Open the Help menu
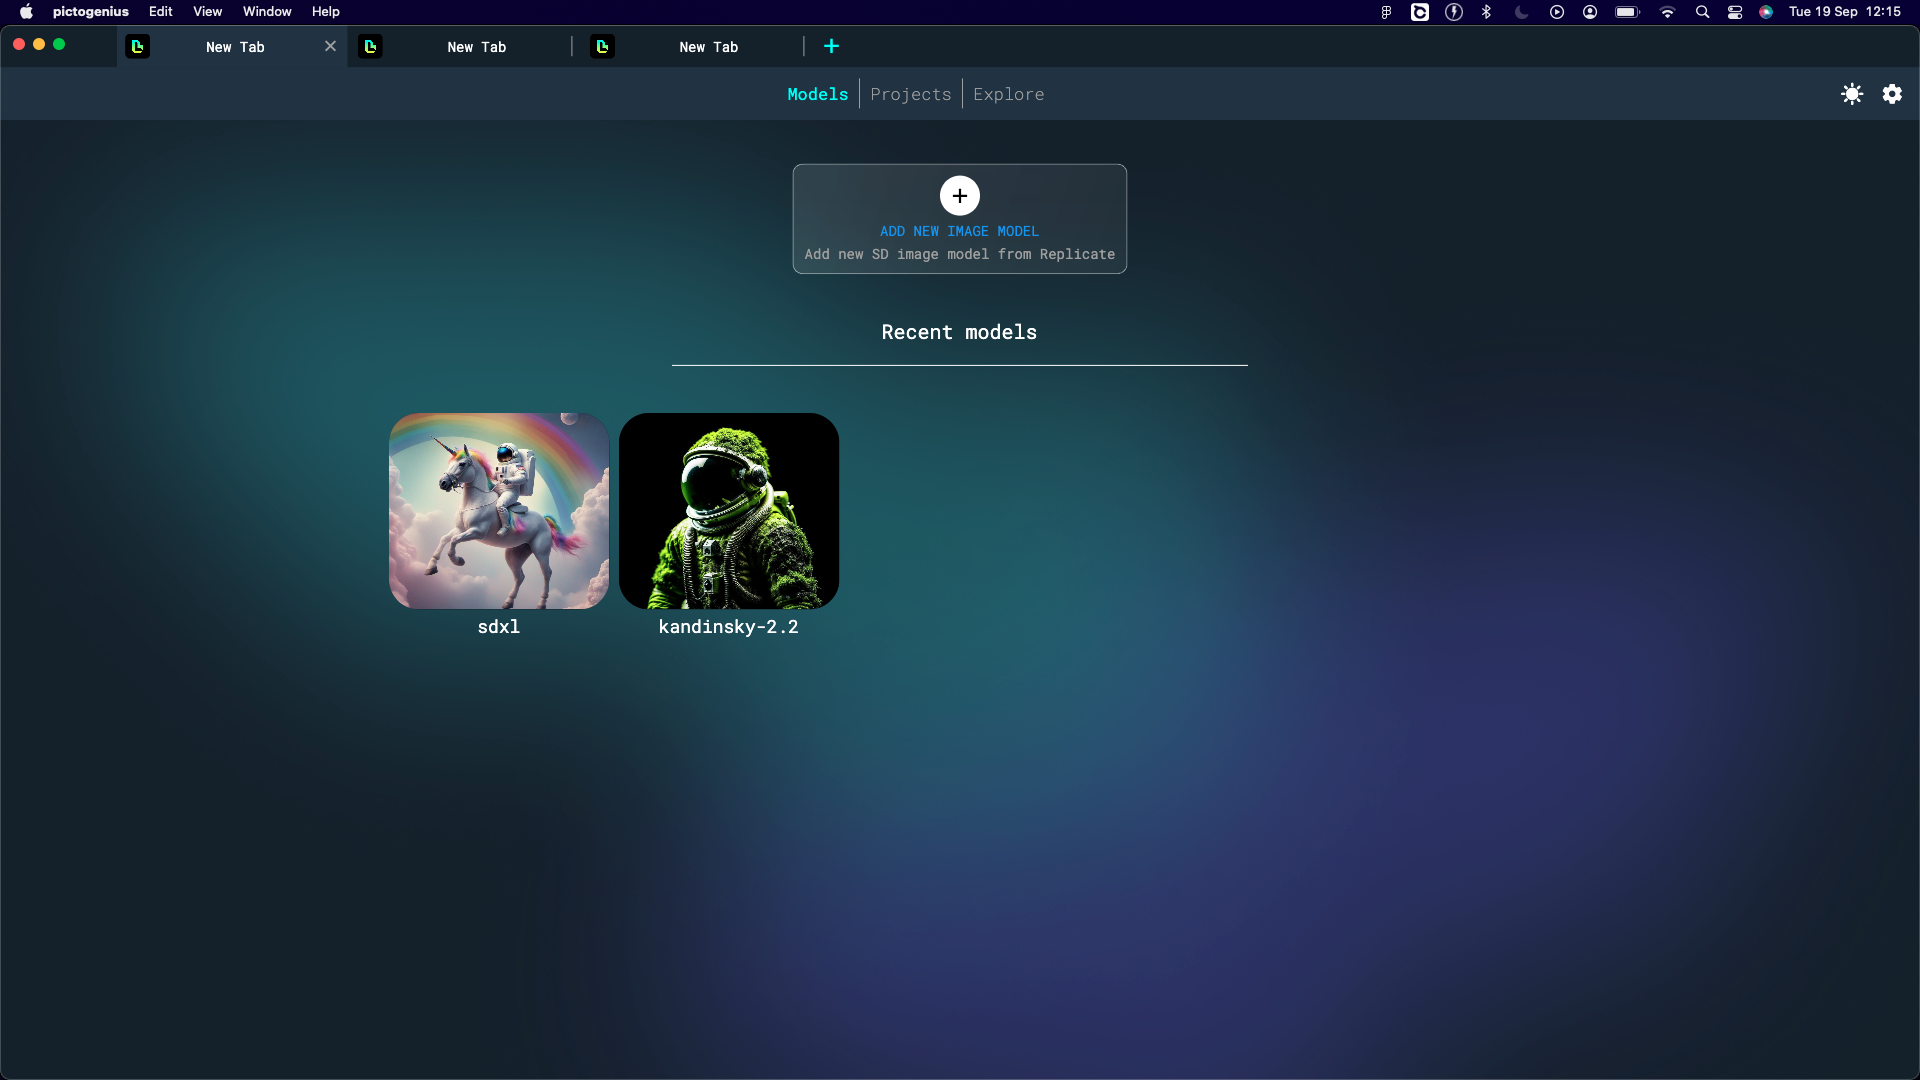The height and width of the screenshot is (1080, 1920). (x=326, y=12)
